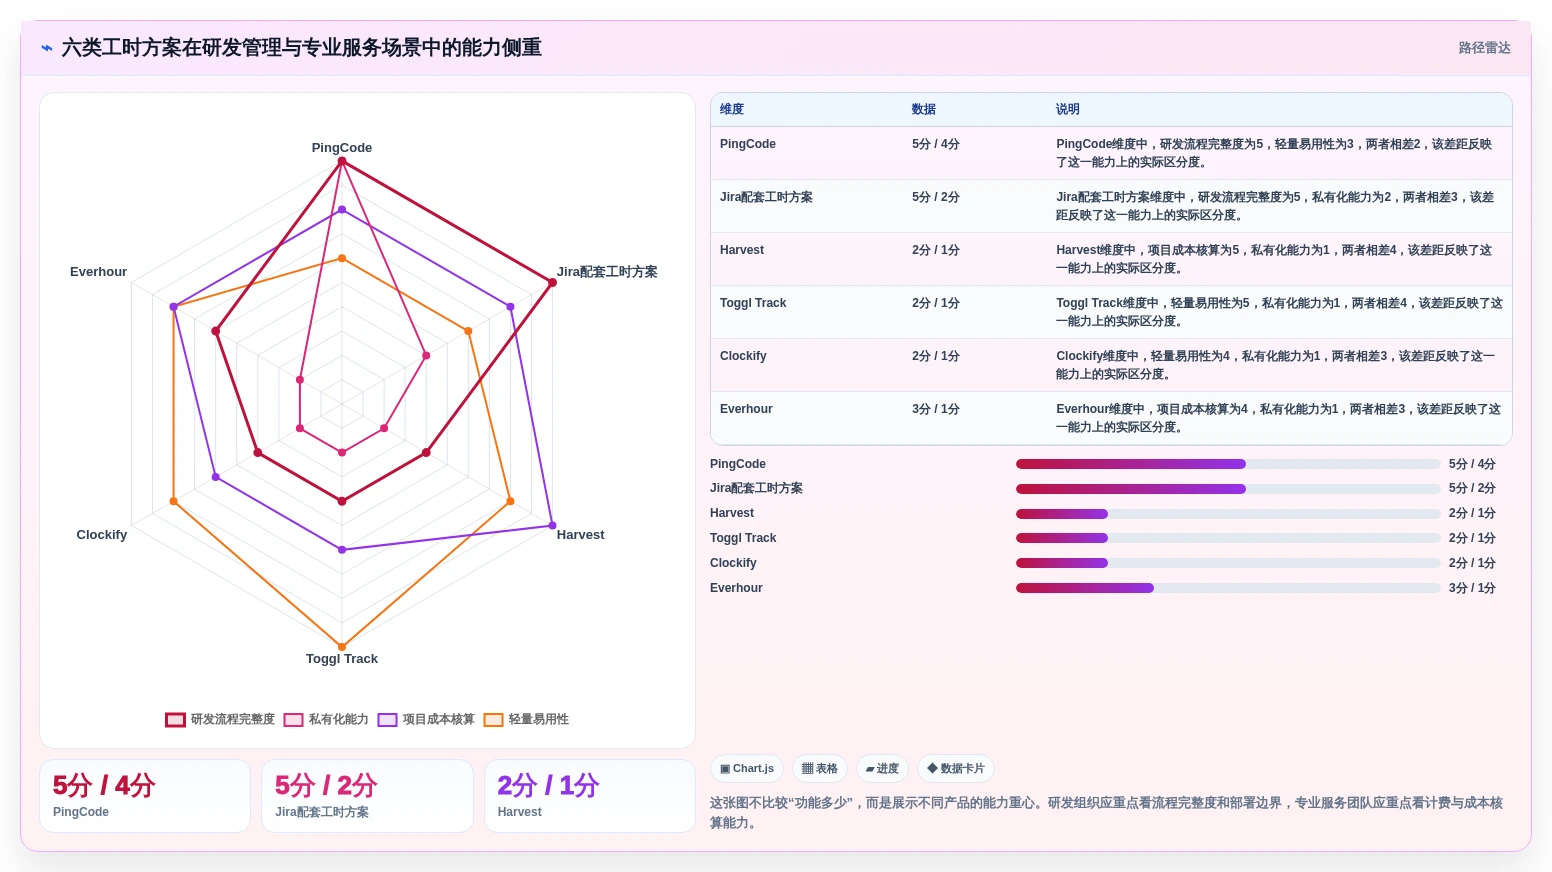
Task: Click the PingCode table description text
Action: pos(1275,153)
